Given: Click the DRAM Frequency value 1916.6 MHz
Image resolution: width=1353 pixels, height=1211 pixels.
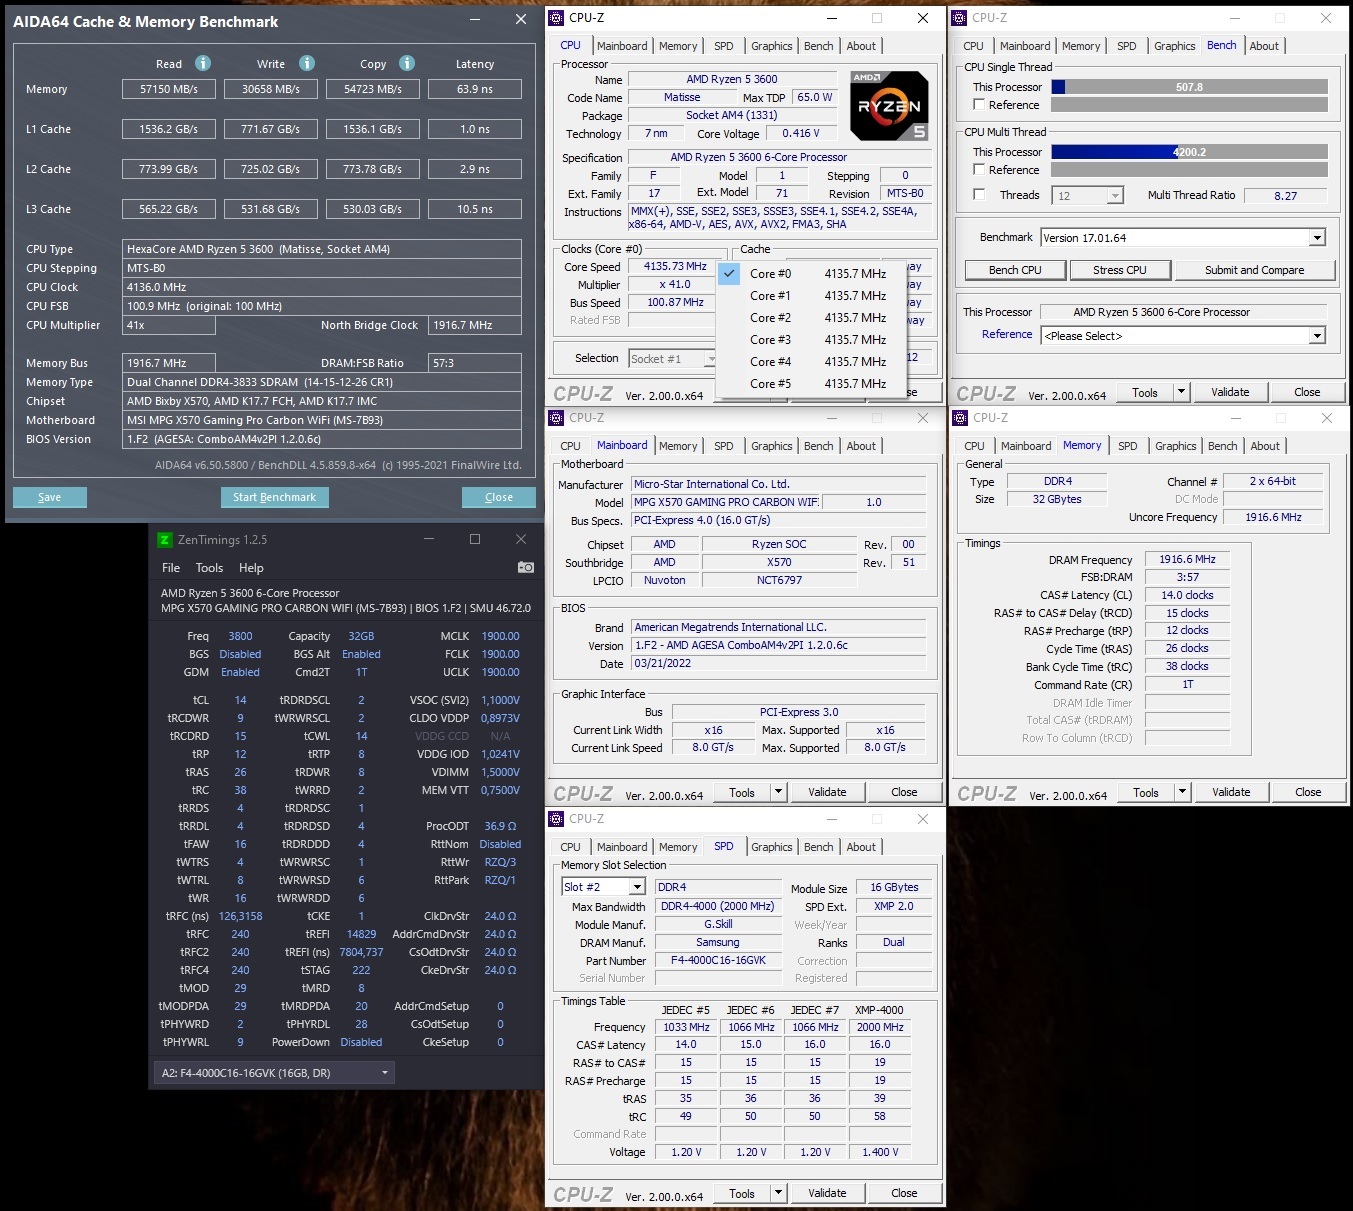Looking at the screenshot, I should tap(1187, 559).
